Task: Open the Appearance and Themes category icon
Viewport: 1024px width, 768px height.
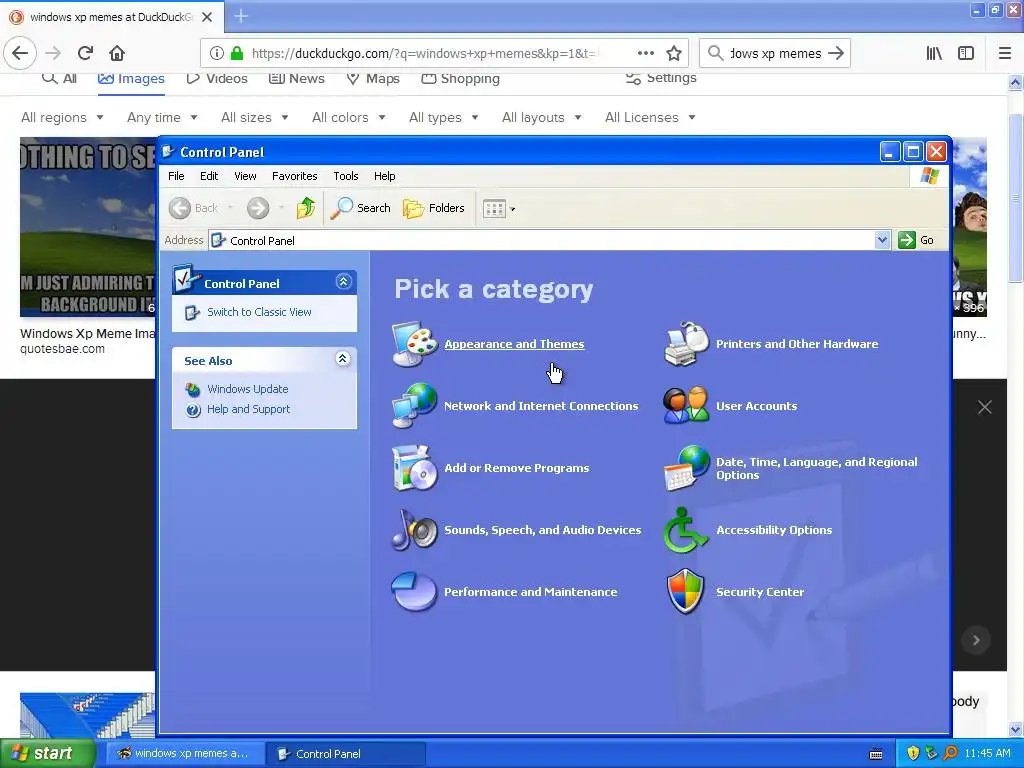Action: coord(414,344)
